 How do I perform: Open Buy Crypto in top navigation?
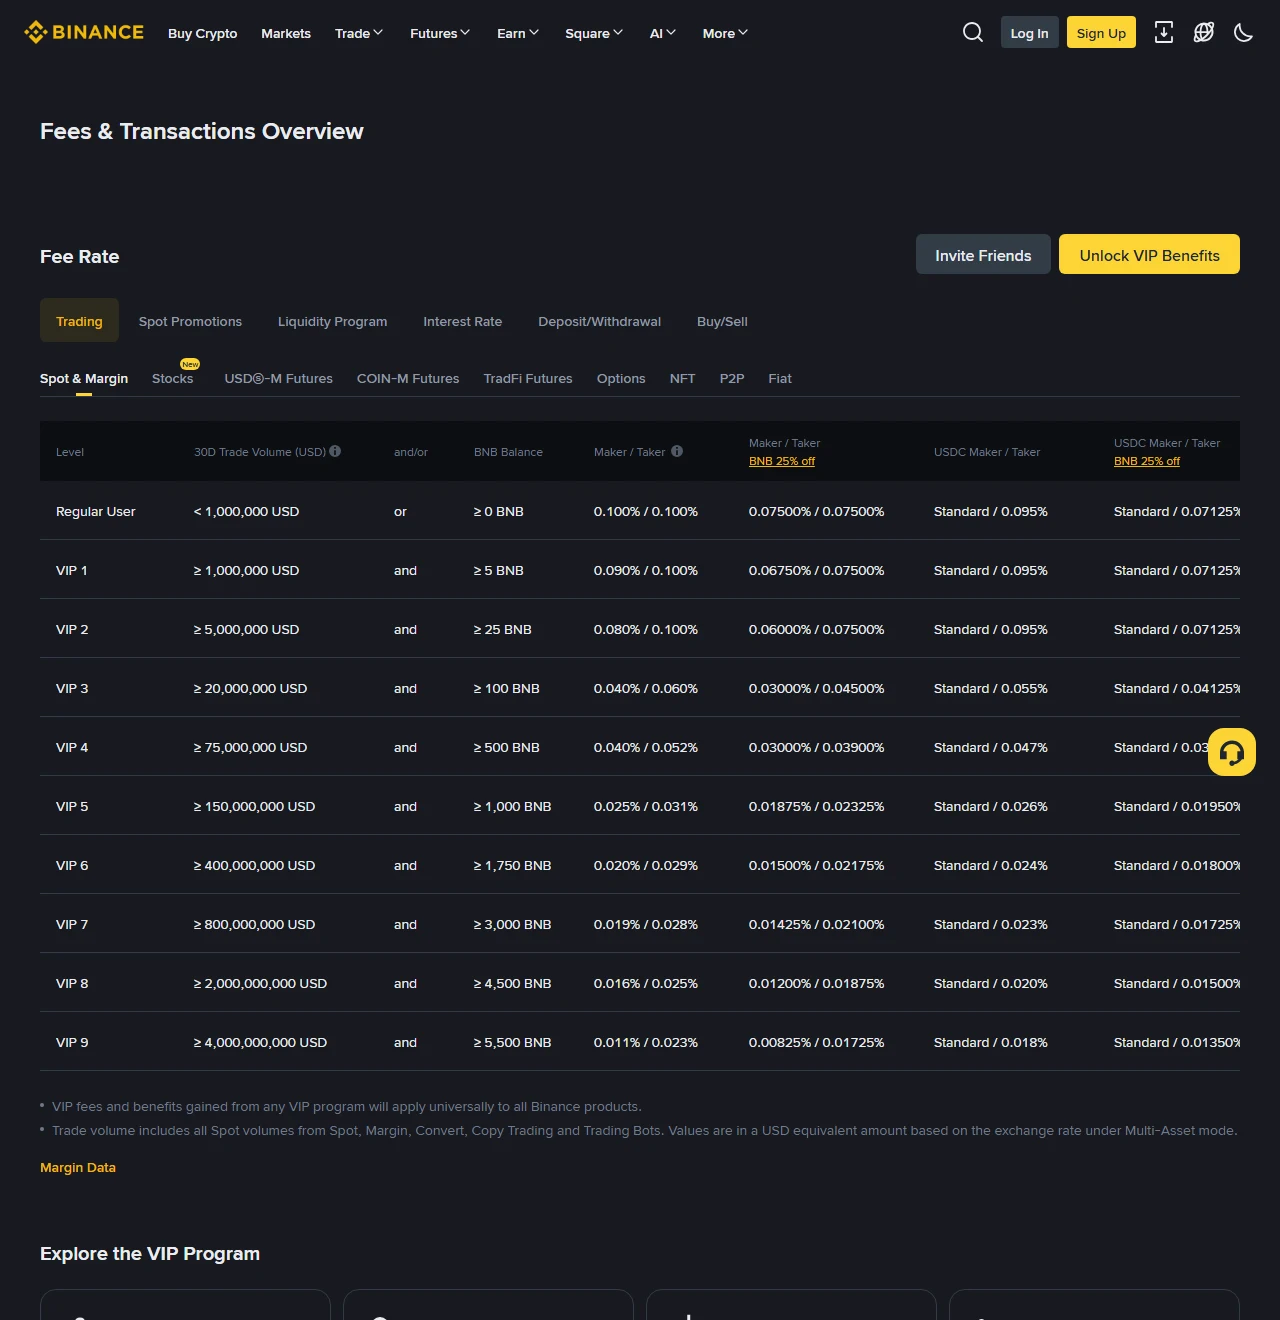click(203, 33)
